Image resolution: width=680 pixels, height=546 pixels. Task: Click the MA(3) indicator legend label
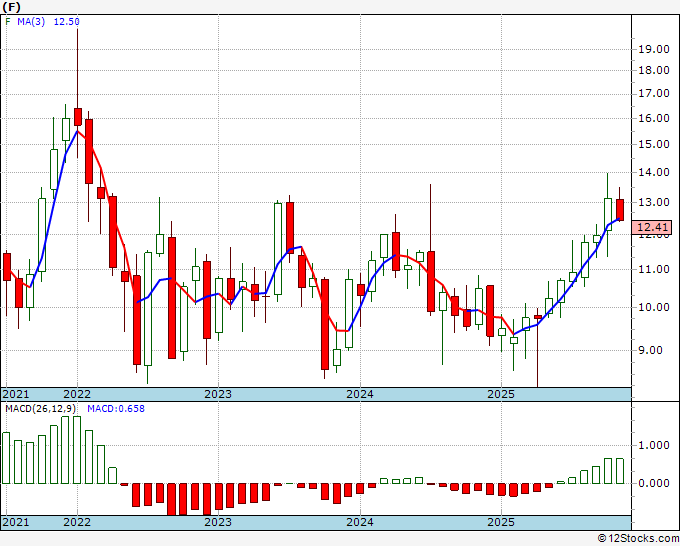[x=31, y=22]
